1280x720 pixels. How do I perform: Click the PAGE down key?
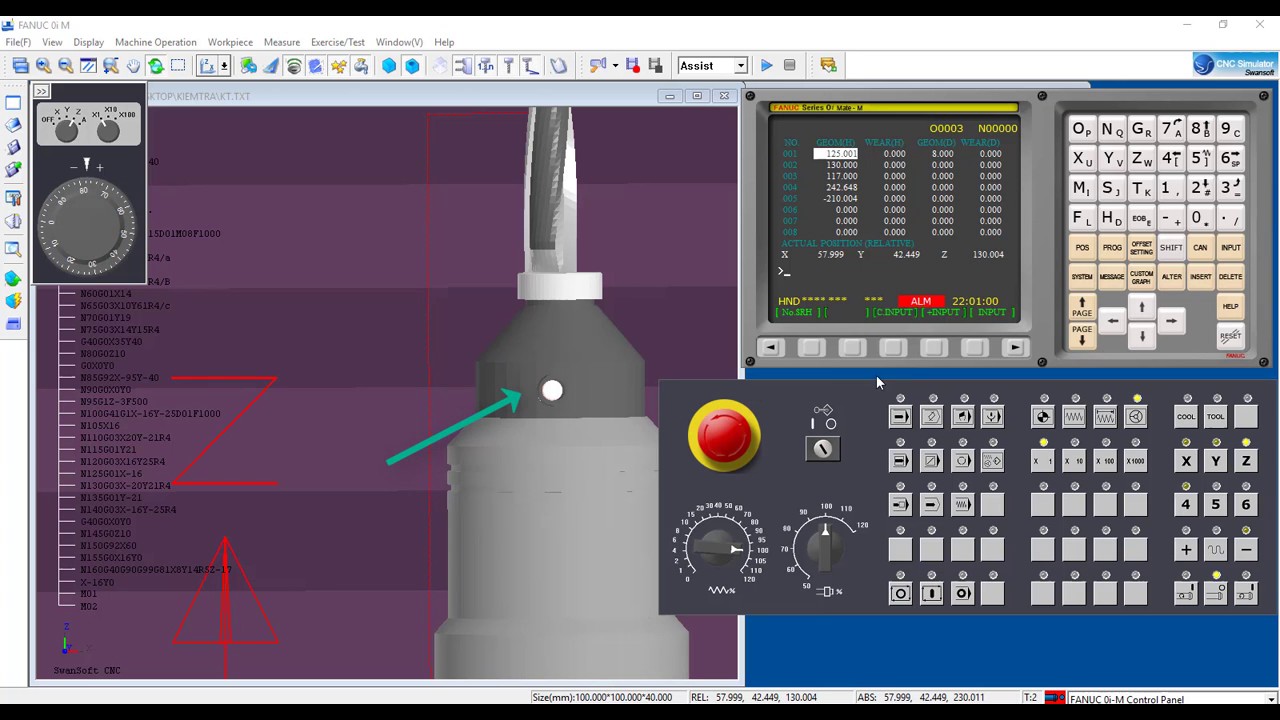click(x=1082, y=334)
